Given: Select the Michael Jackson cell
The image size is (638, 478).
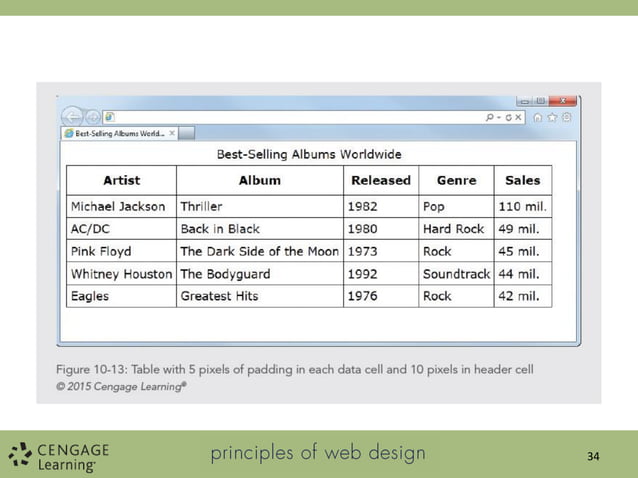Looking at the screenshot, I should pyautogui.click(x=122, y=207).
